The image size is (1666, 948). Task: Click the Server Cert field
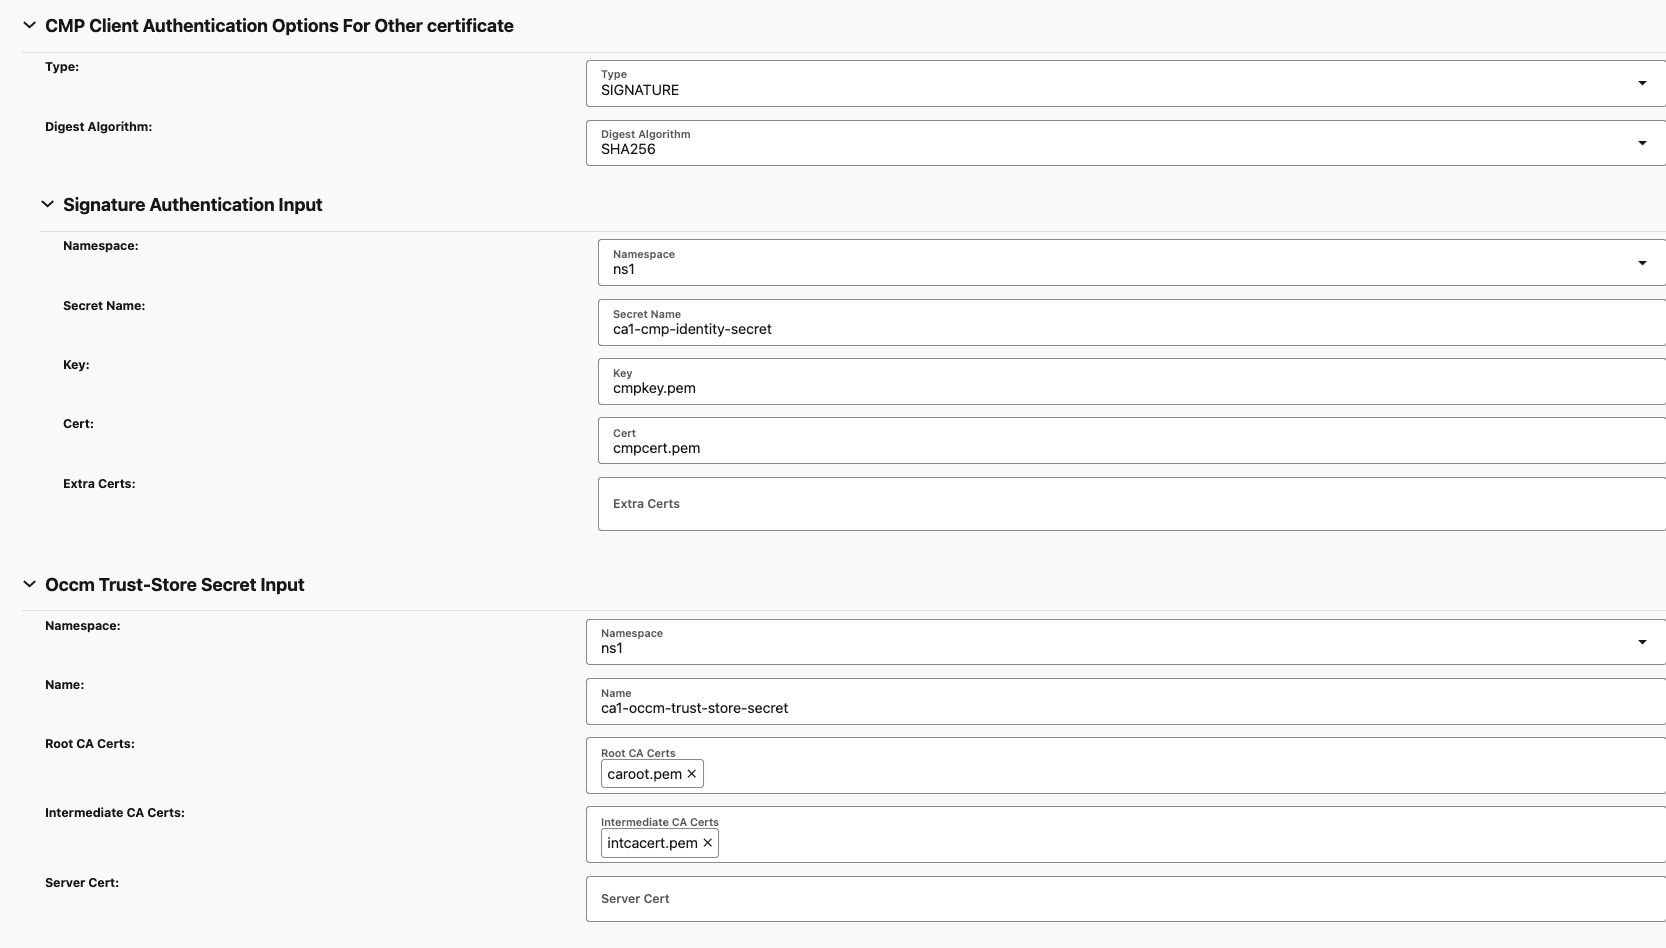click(x=1000, y=899)
